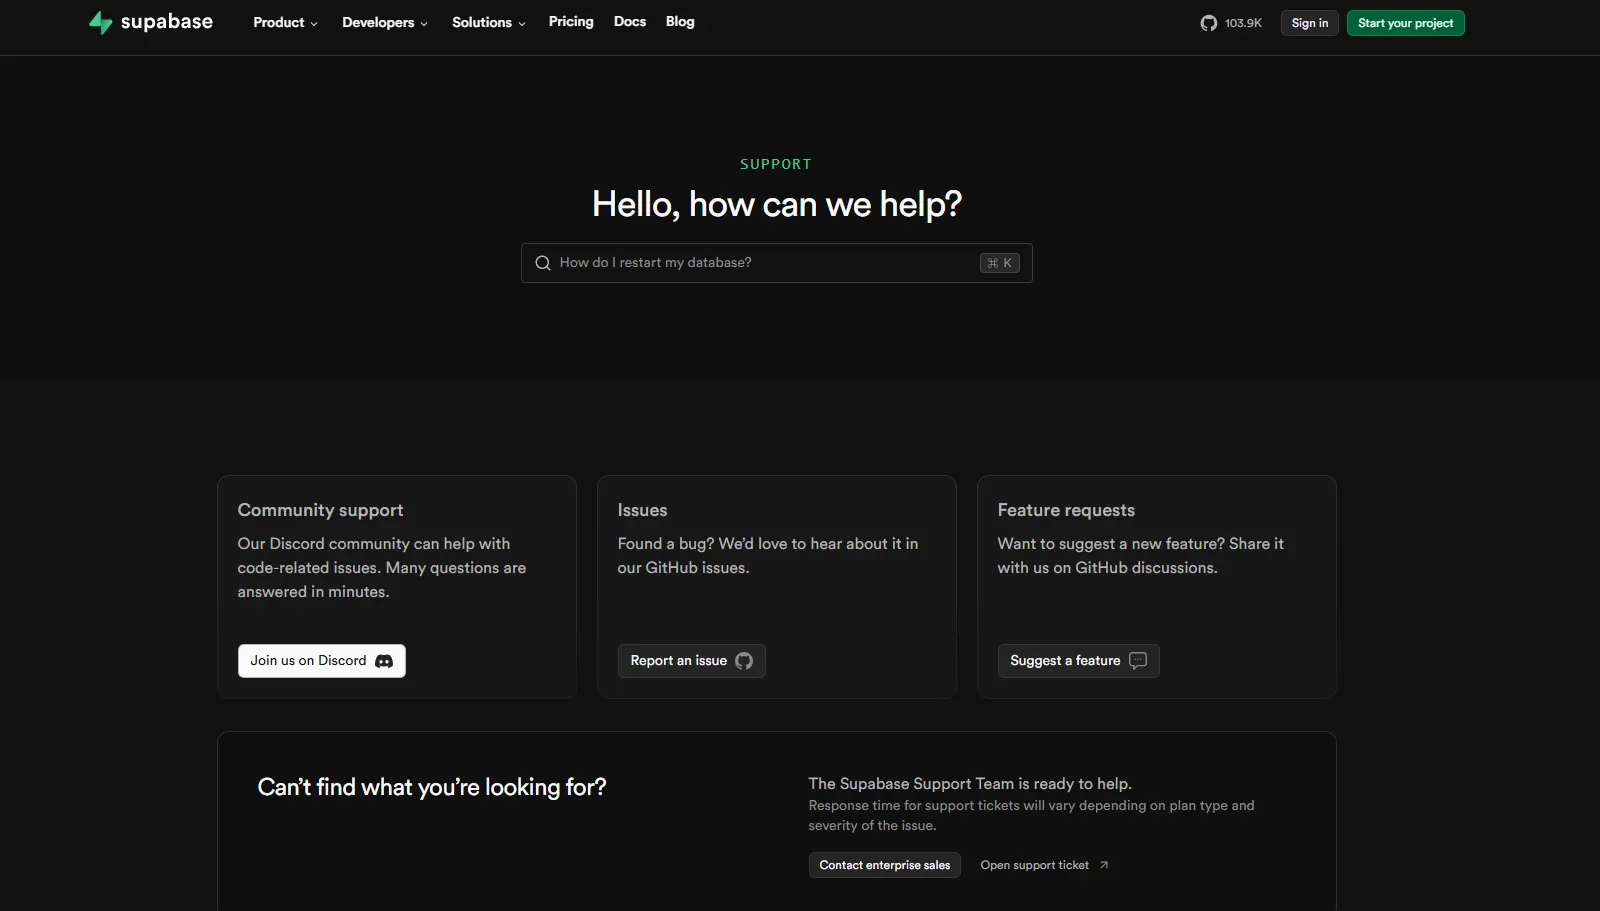Click the arrow icon beside Open support ticket
This screenshot has width=1600, height=911.
point(1104,865)
